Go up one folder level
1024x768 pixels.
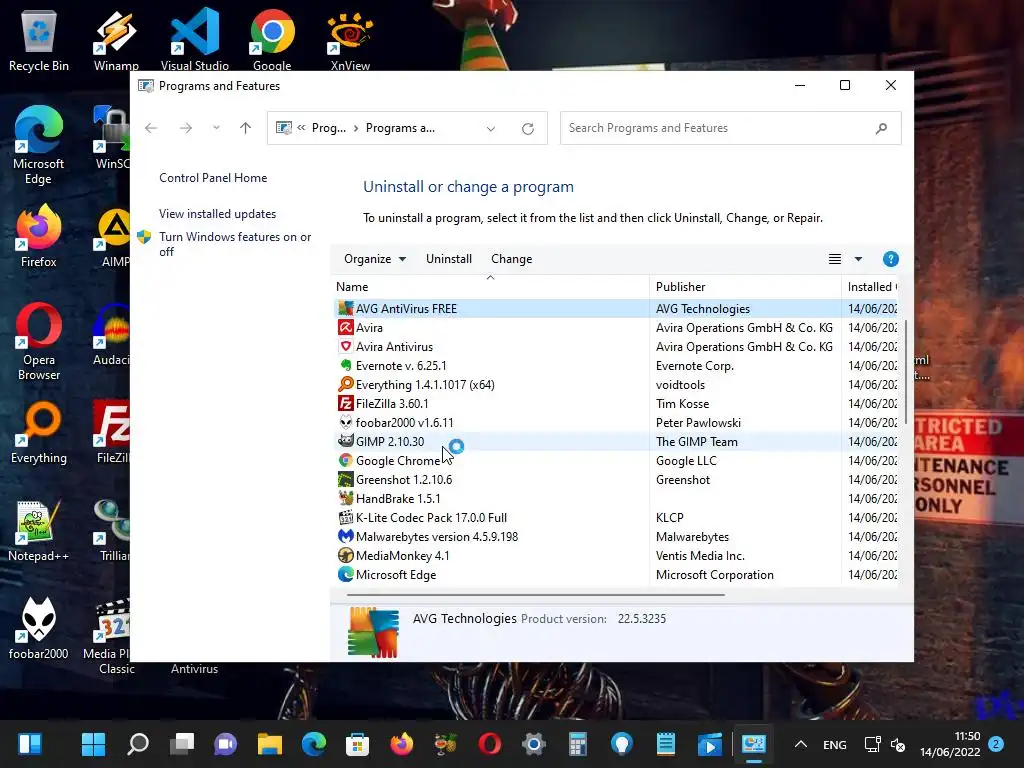246,128
